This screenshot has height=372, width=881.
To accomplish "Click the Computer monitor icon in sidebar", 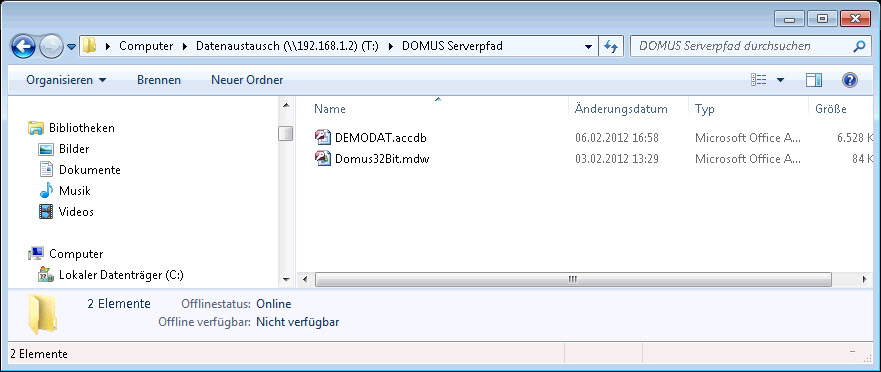I will point(36,254).
